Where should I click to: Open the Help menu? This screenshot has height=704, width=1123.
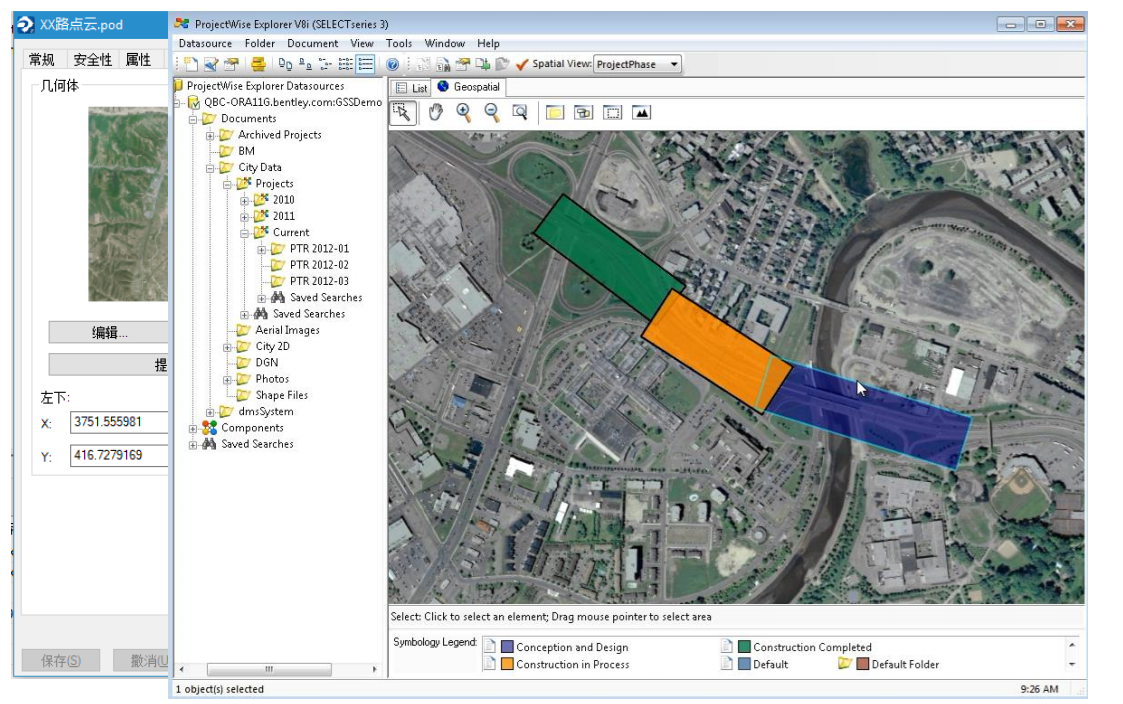[x=488, y=44]
